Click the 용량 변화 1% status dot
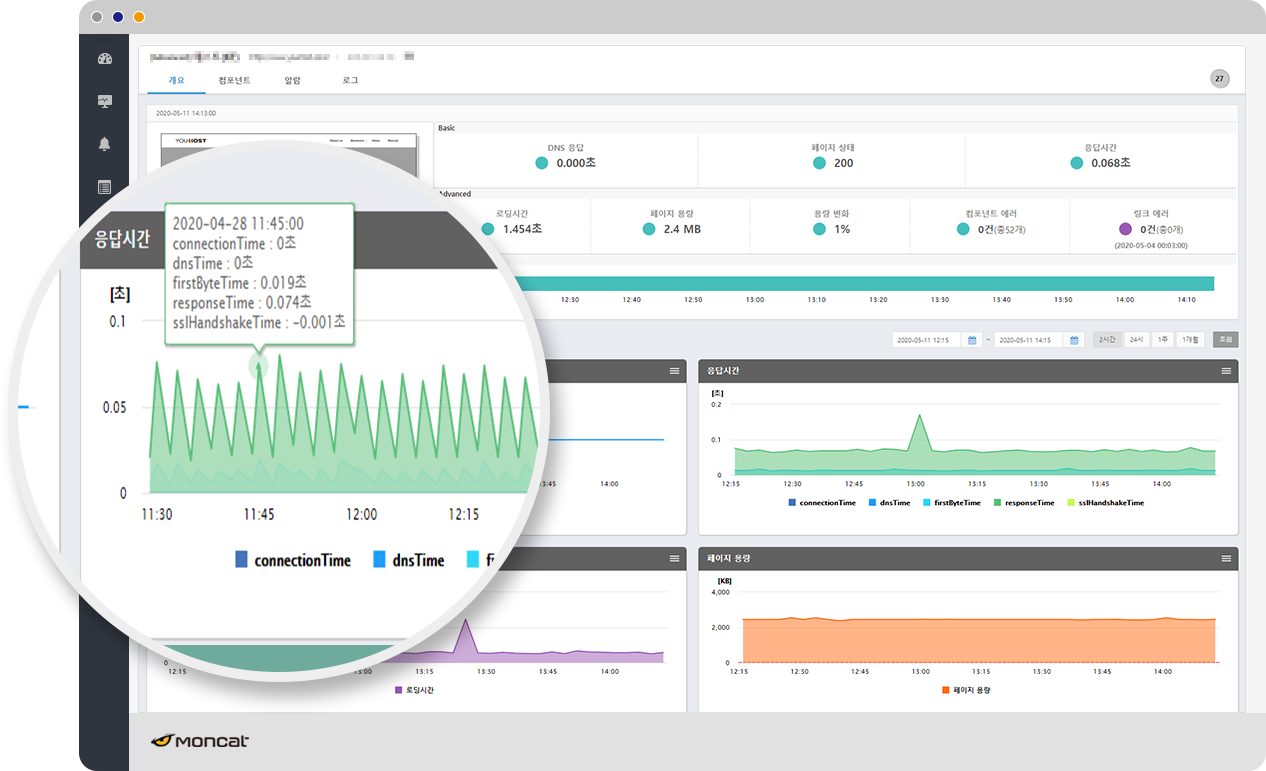The width and height of the screenshot is (1266, 771). point(819,229)
